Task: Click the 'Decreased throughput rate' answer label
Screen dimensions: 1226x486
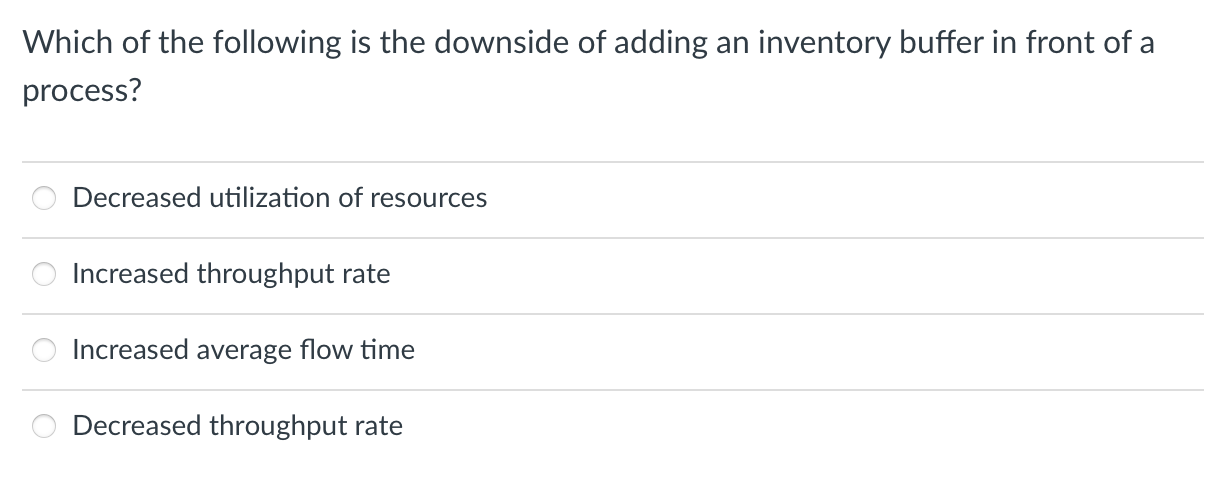Action: click(x=237, y=426)
